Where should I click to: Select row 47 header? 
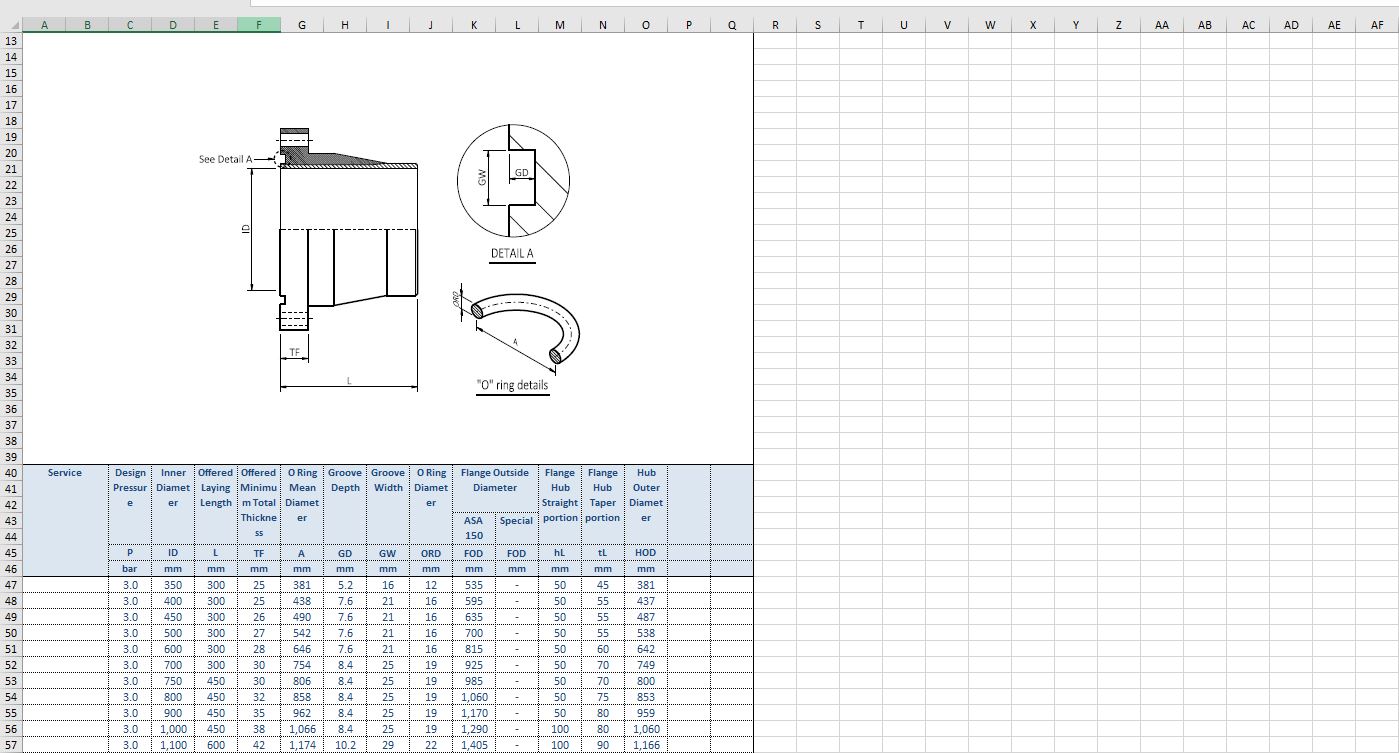pos(11,585)
